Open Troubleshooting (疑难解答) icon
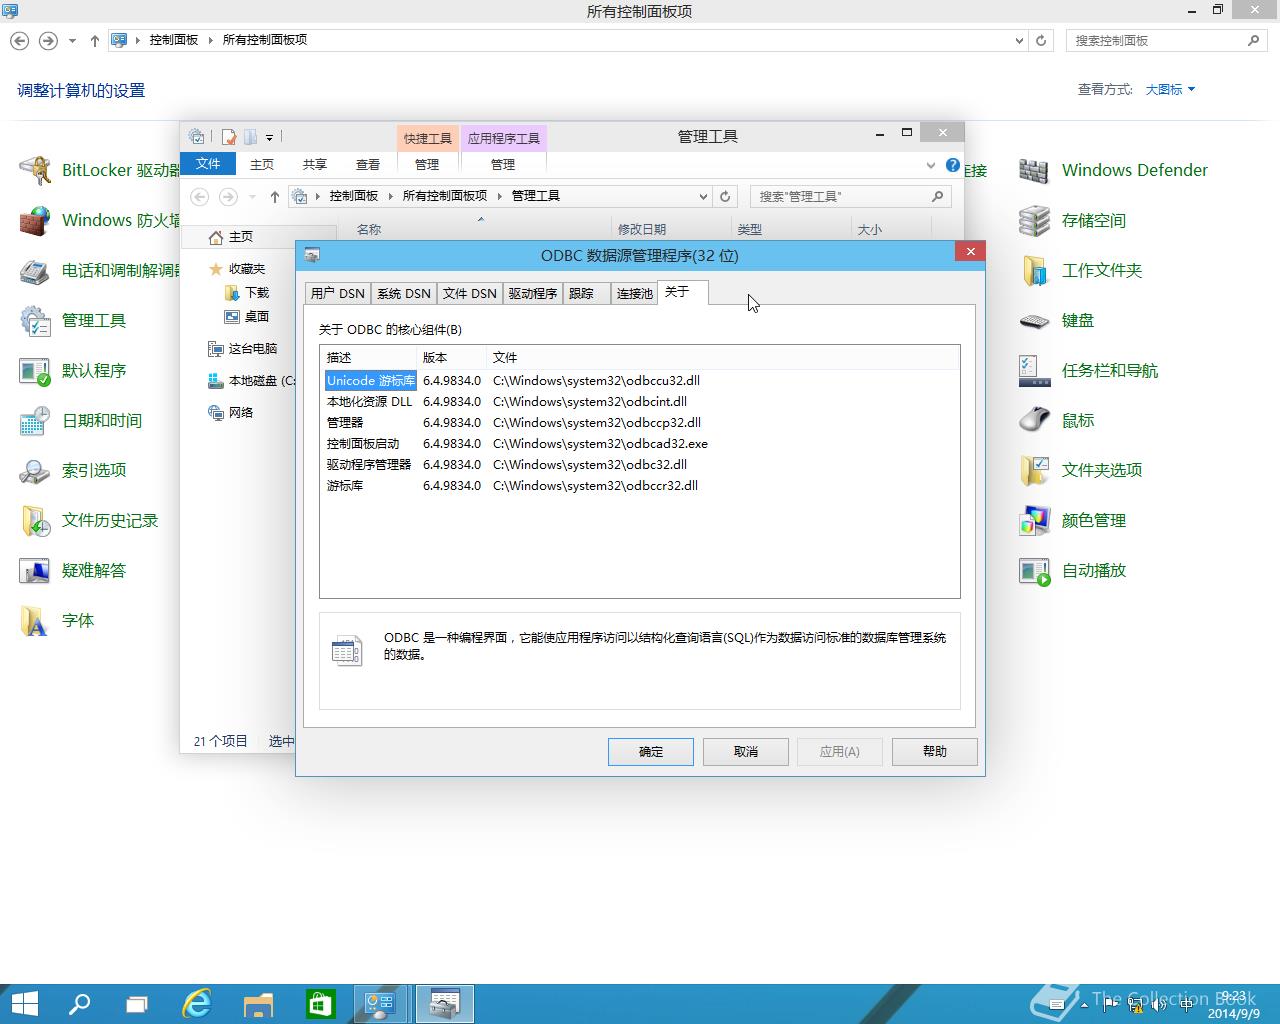Screen dimensions: 1280x1024 tap(35, 570)
